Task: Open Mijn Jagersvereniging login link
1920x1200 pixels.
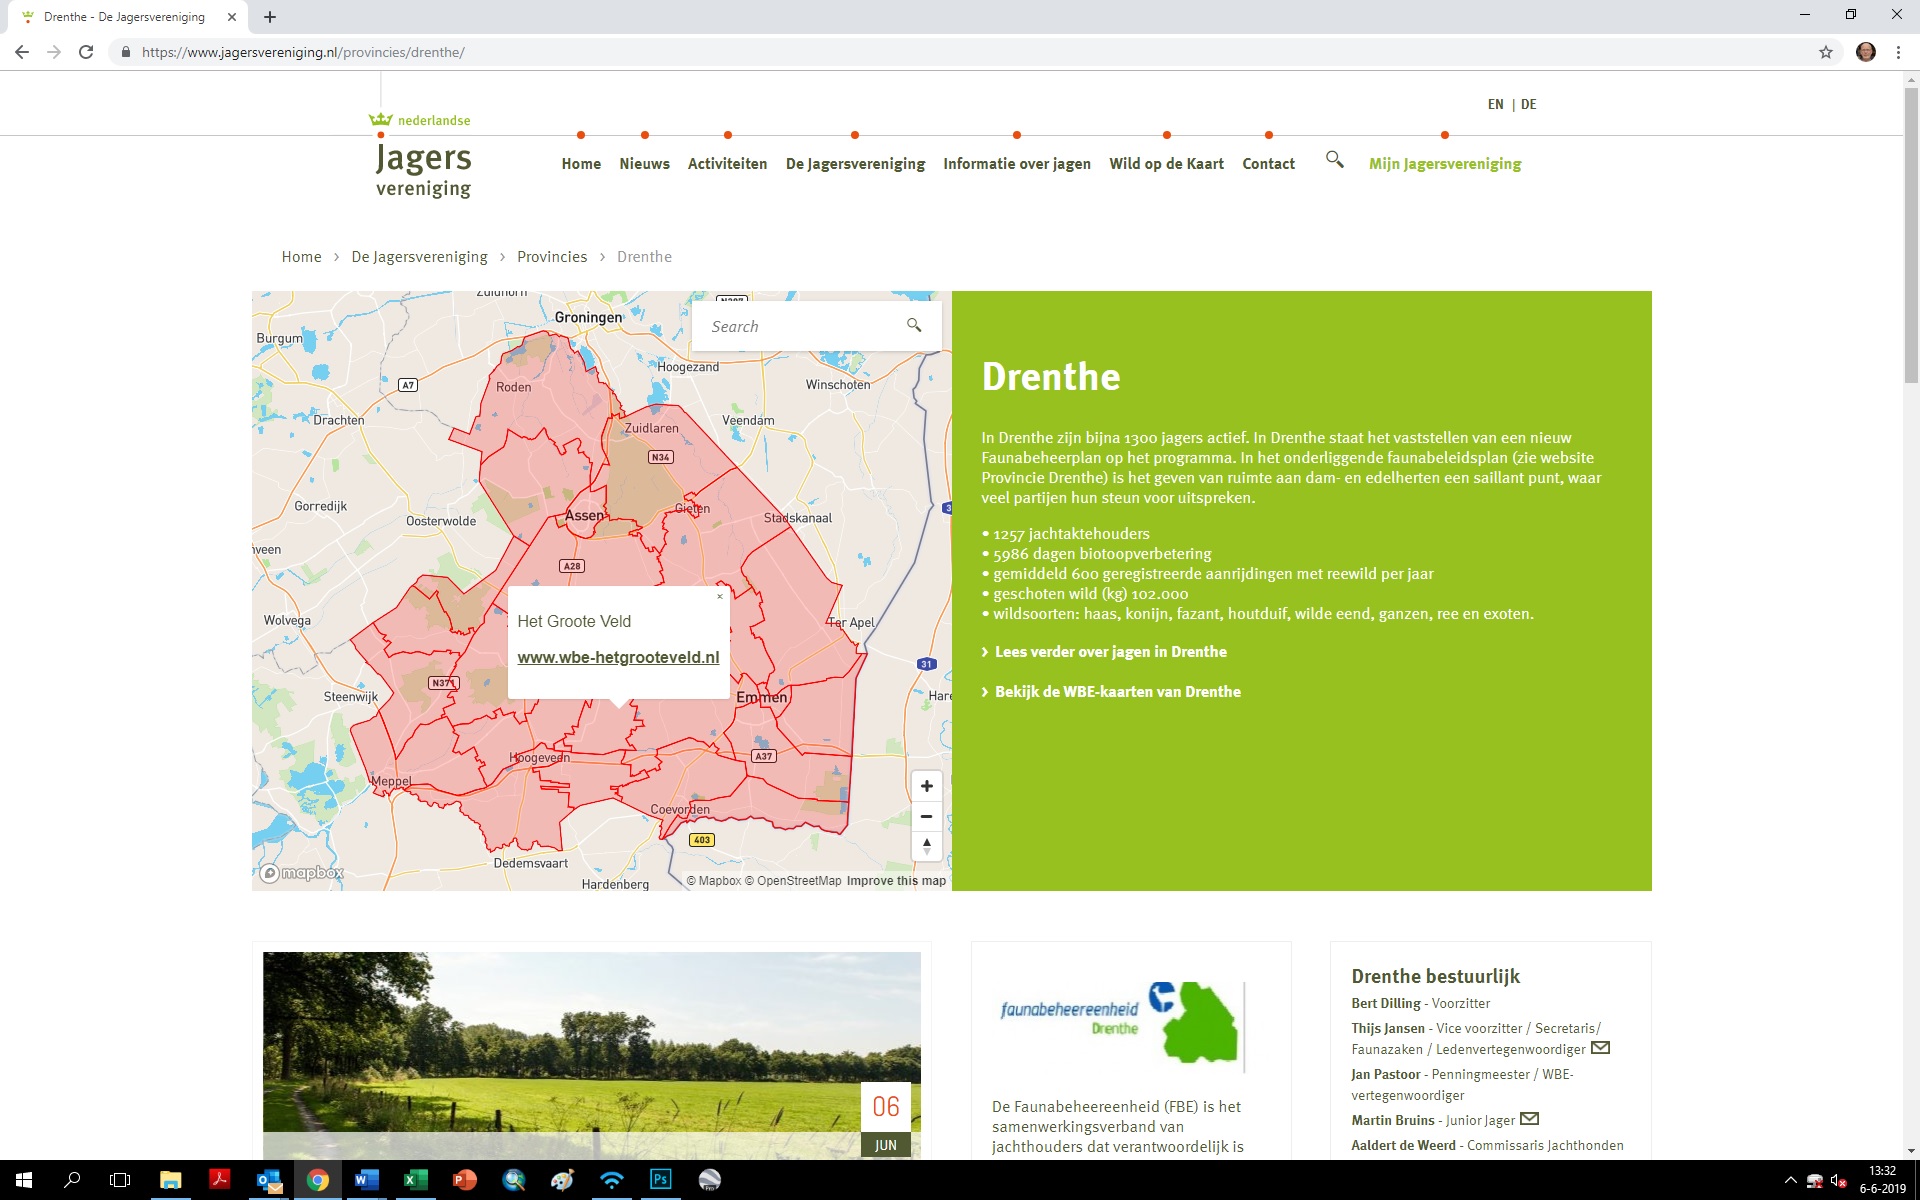Action: pyautogui.click(x=1444, y=164)
